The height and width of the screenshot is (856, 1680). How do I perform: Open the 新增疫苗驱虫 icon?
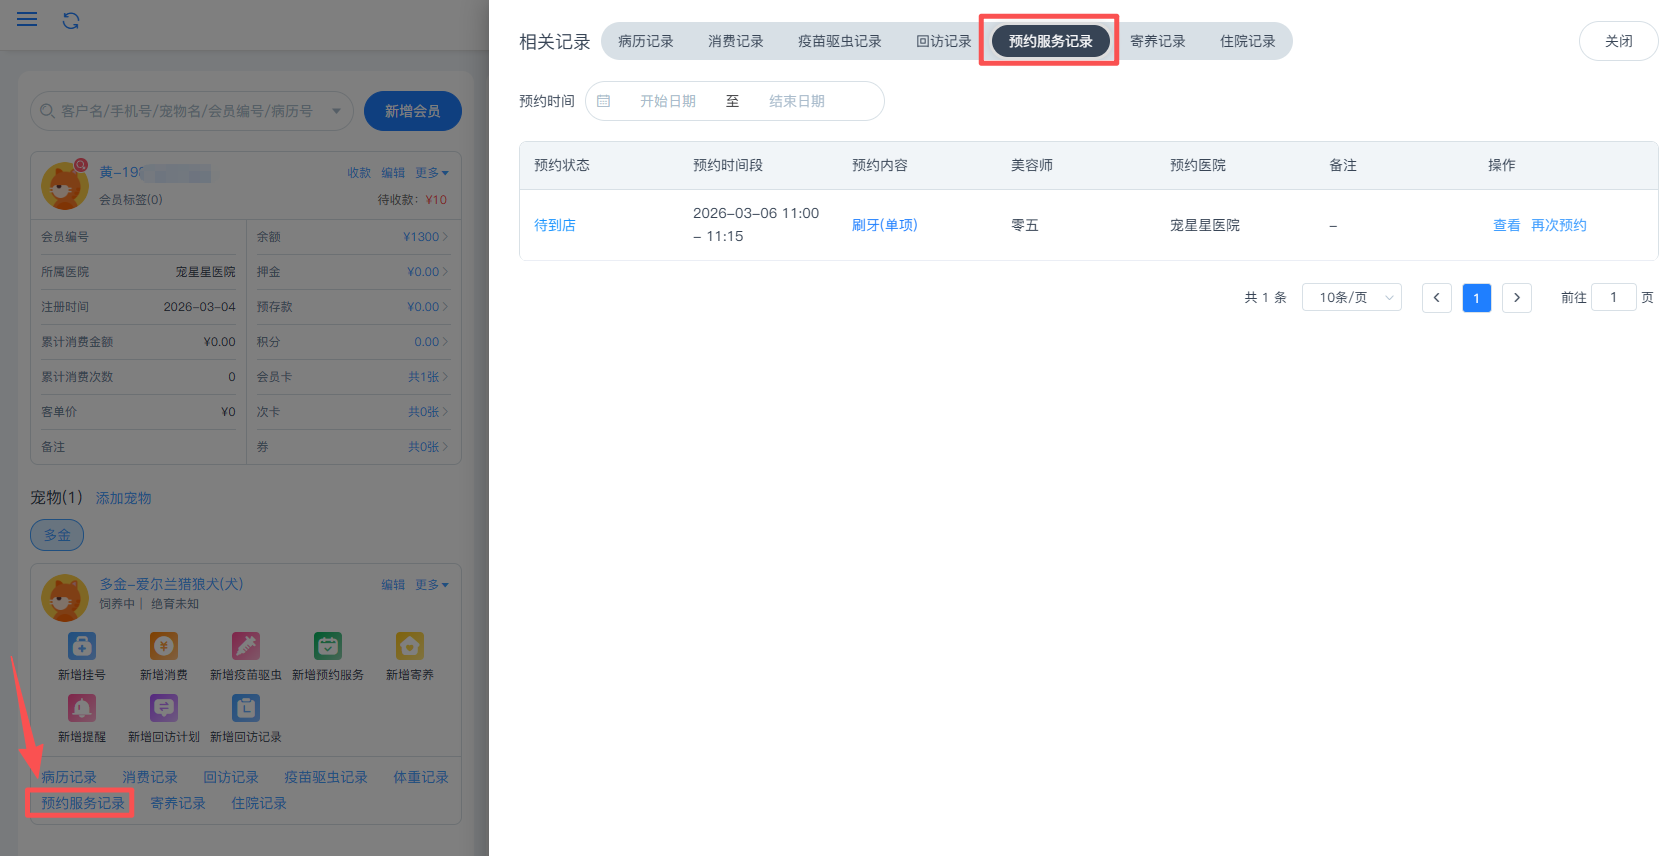click(246, 646)
